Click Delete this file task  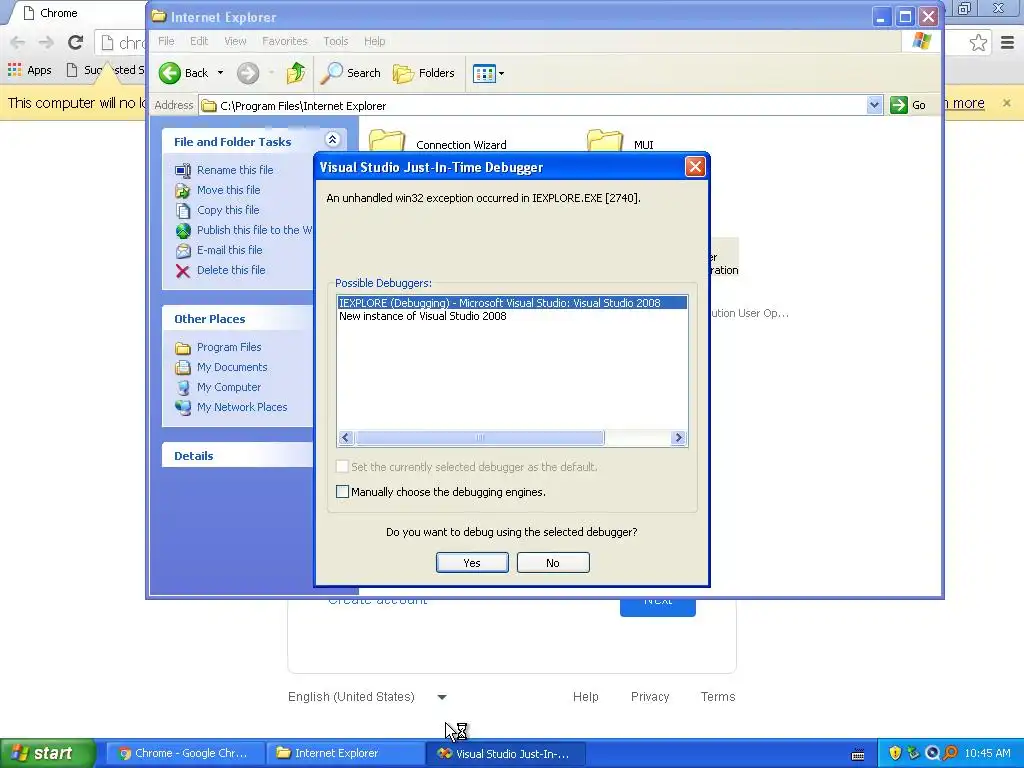tap(231, 270)
